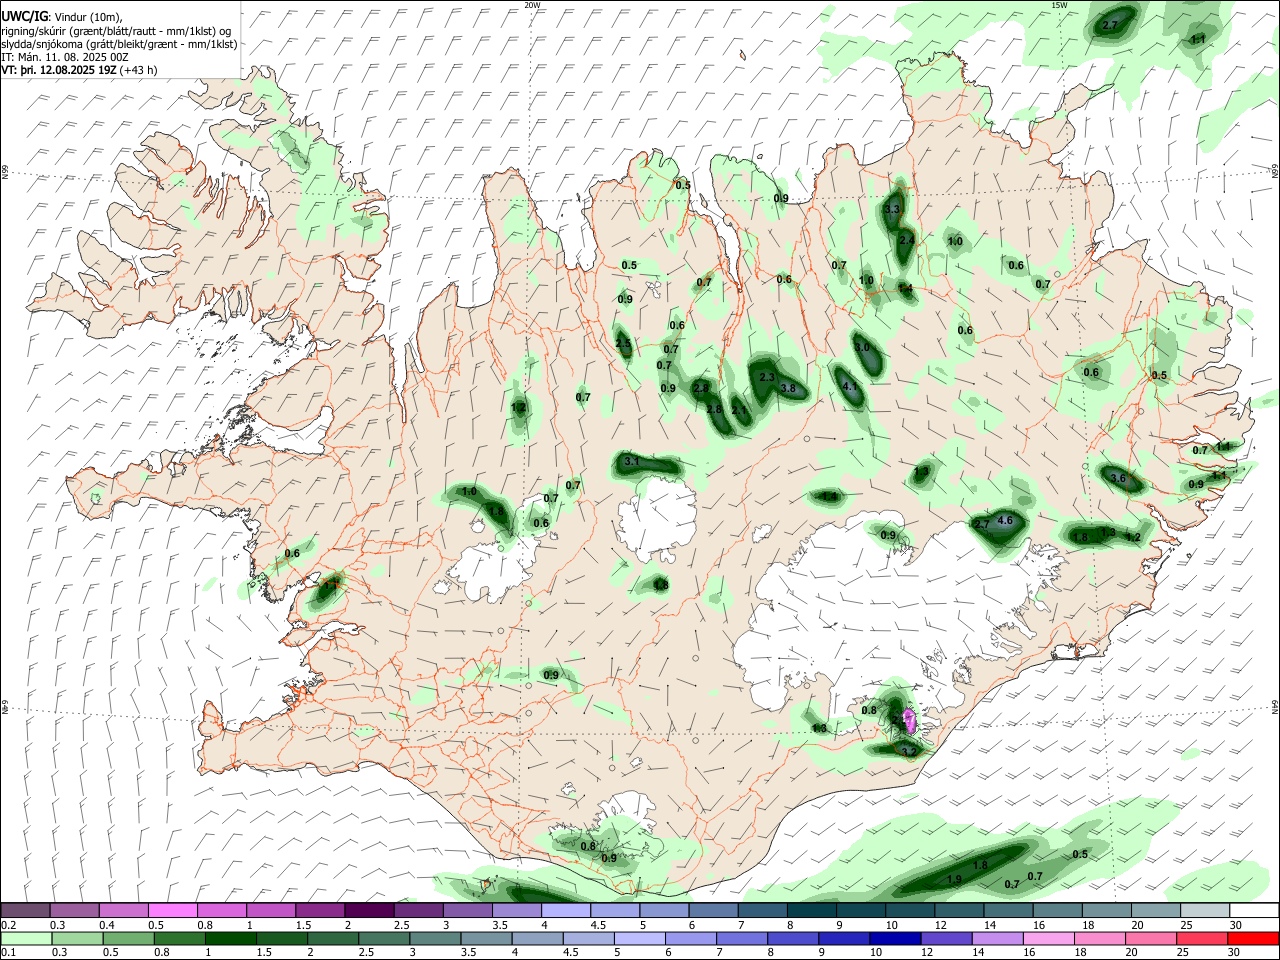The width and height of the screenshot is (1280, 960).
Task: Click the 1.9 precipitation value offshore south
Action: [x=954, y=879]
